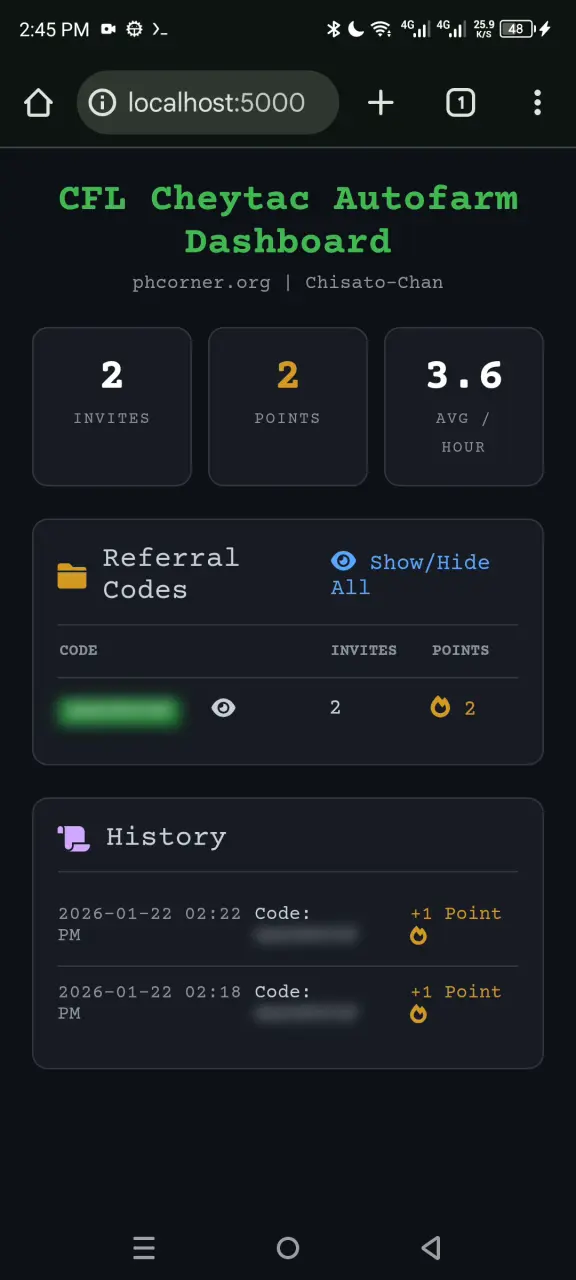This screenshot has width=576, height=1280.
Task: Click flame icon on 02:22 PM history entry
Action: tap(418, 936)
